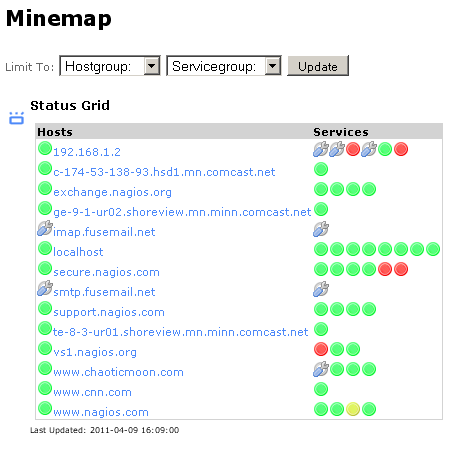Click wrench host status icon for smtp.fusemail.net
464x464 pixels.
[45, 288]
